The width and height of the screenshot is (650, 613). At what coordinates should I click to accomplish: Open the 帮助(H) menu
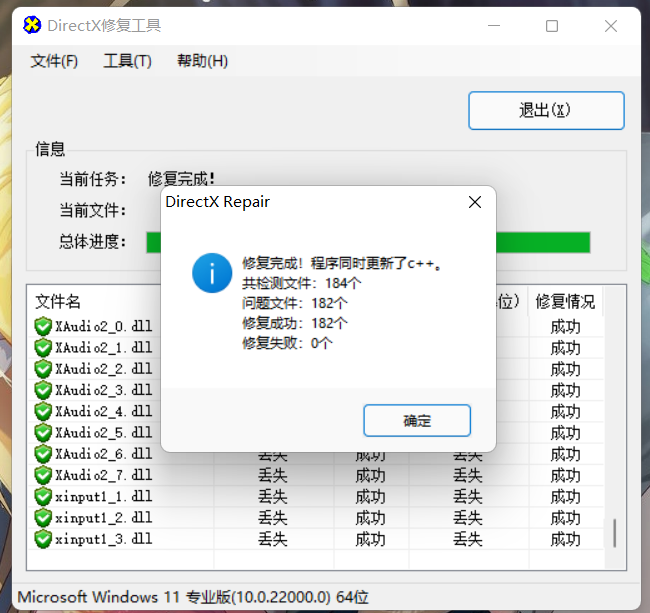(x=202, y=61)
